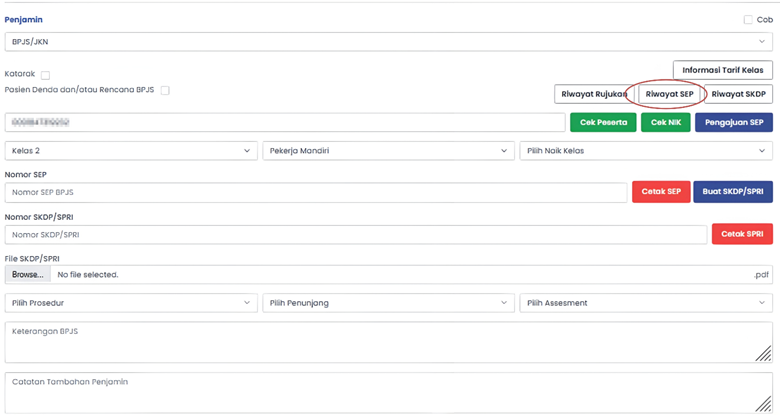Enable the Katarak checkbox

46,75
